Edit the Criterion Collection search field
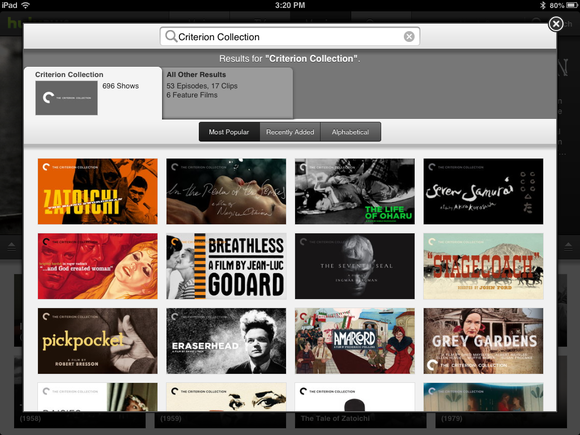 [290, 37]
